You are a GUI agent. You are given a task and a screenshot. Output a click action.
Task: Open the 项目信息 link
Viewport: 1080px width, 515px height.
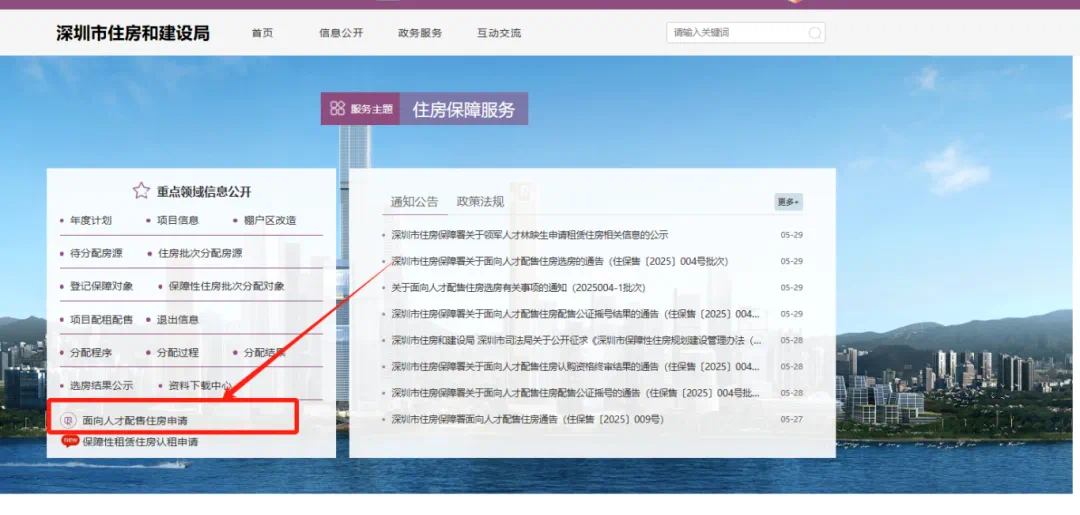(x=178, y=220)
